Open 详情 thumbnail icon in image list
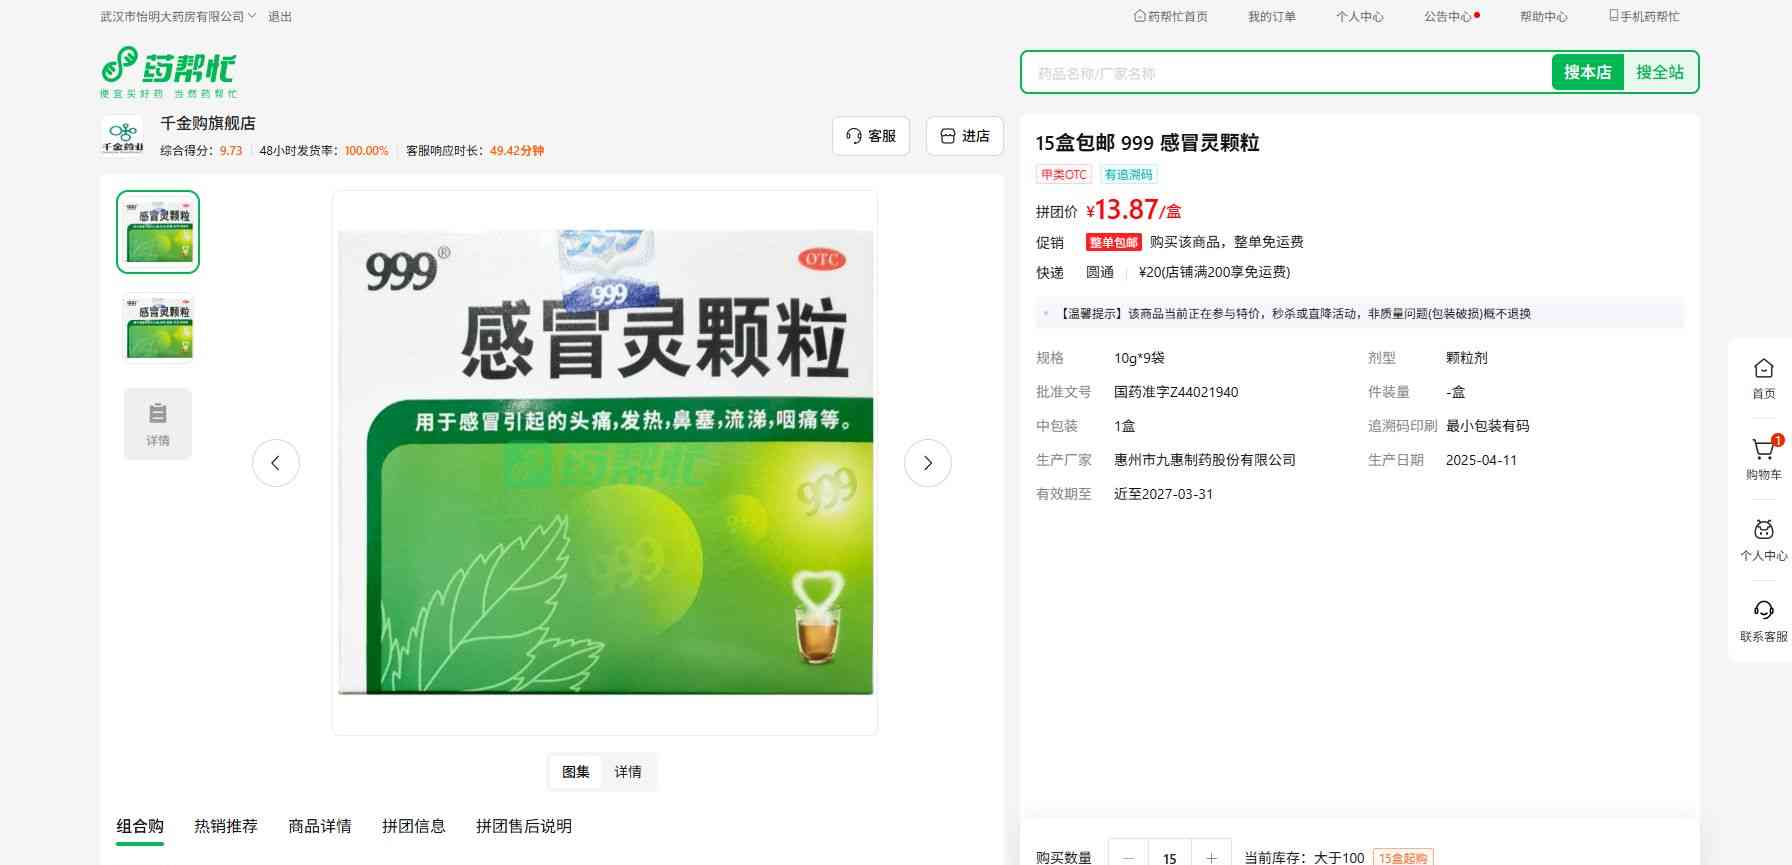The height and width of the screenshot is (865, 1792). (x=158, y=423)
